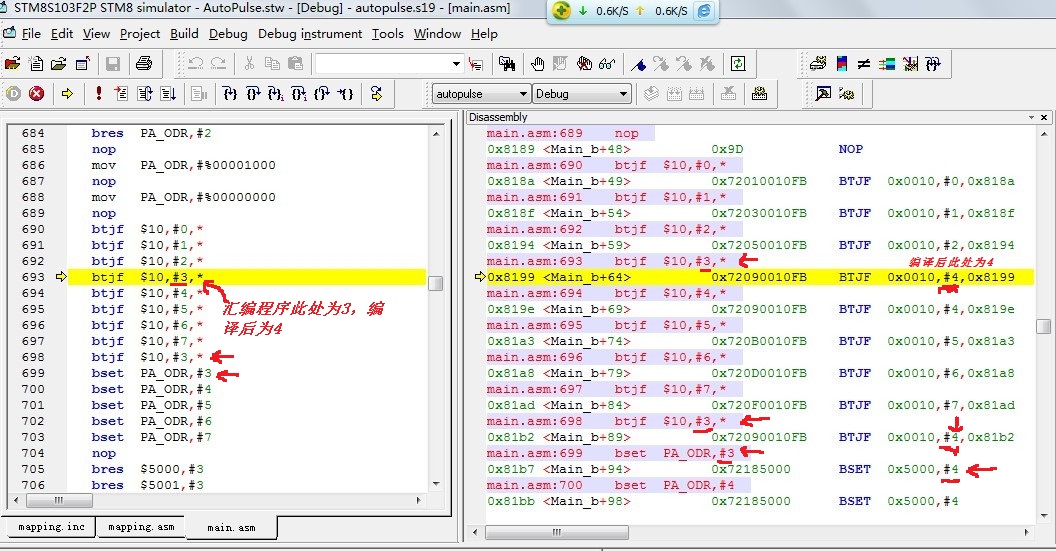Click source editor vertical scrollbar down arrow
Image resolution: width=1056 pixels, height=551 pixels.
tap(436, 484)
